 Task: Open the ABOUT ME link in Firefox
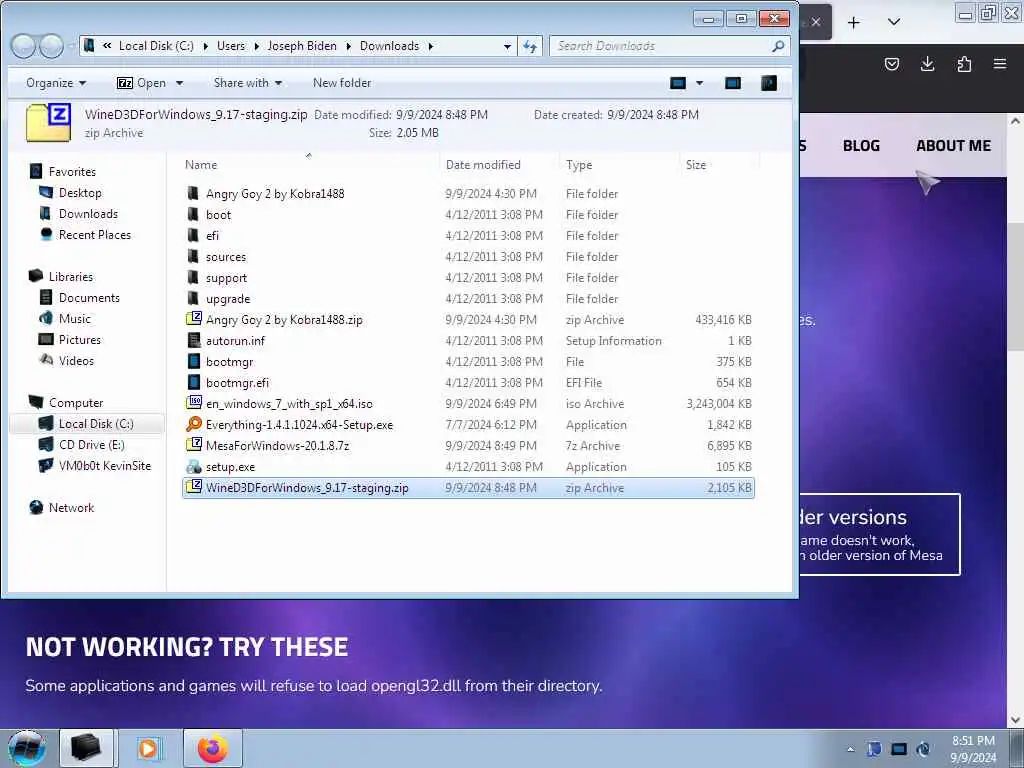coord(953,146)
